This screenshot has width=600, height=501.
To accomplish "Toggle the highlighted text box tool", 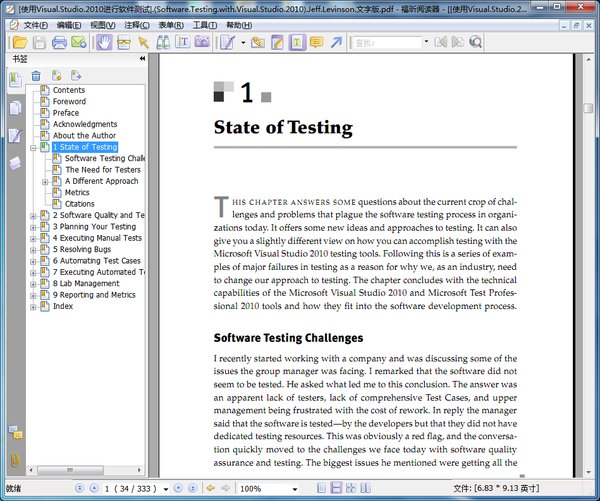I will (297, 42).
